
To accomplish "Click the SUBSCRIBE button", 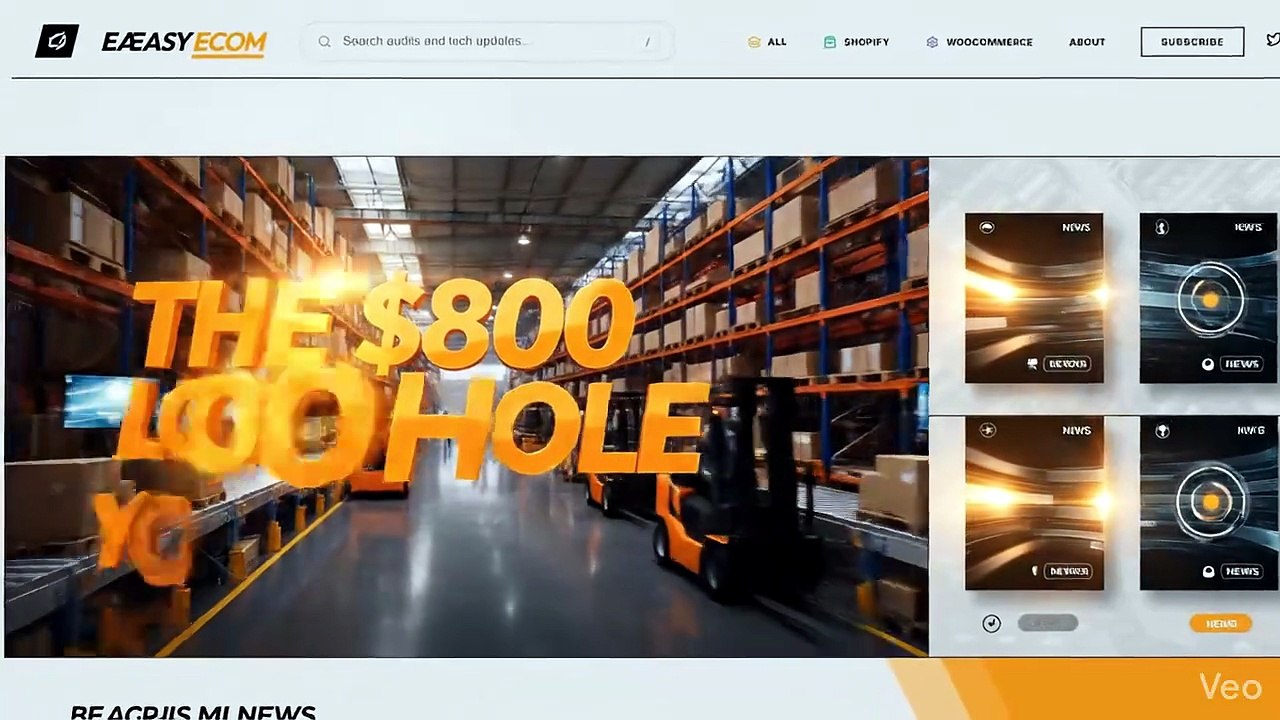I will (x=1192, y=42).
